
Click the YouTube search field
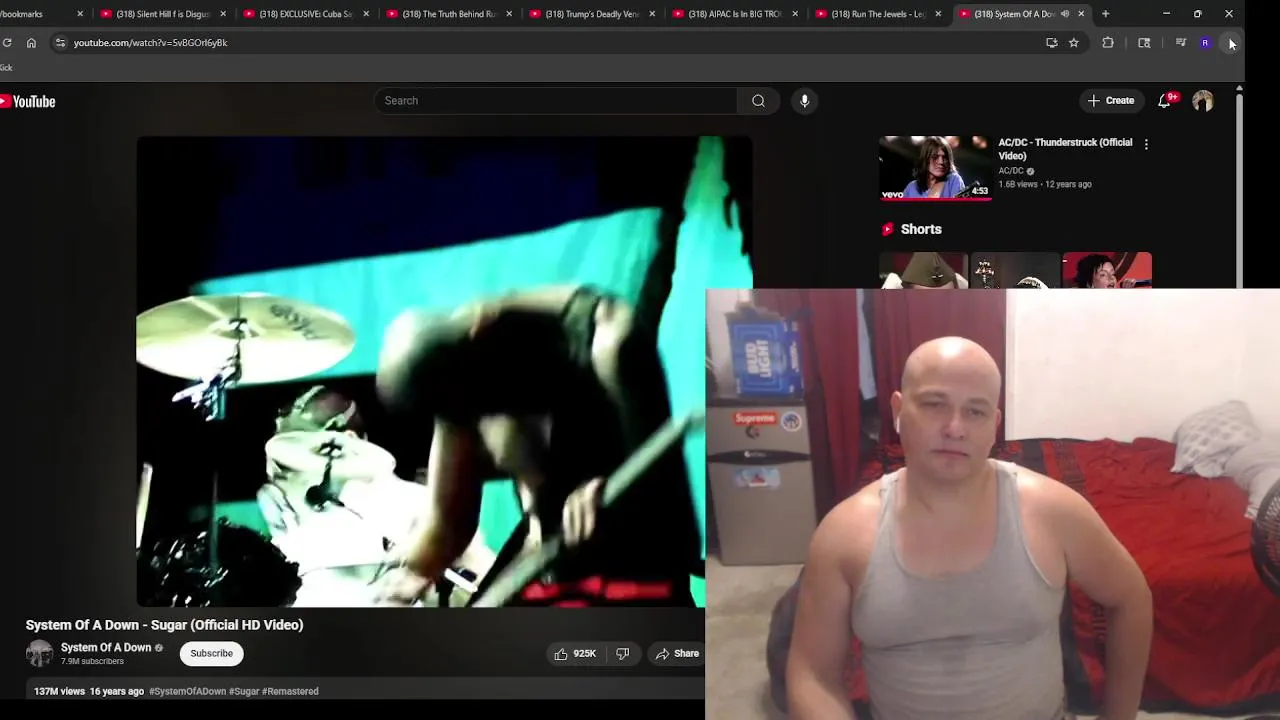pos(556,100)
